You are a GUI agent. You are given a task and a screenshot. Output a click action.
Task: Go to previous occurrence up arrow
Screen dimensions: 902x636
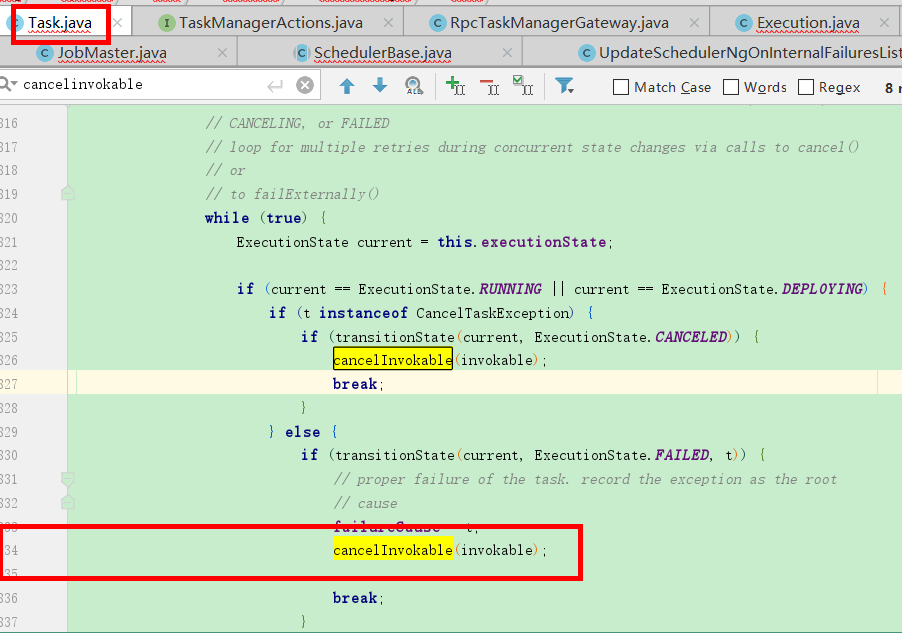click(x=347, y=86)
